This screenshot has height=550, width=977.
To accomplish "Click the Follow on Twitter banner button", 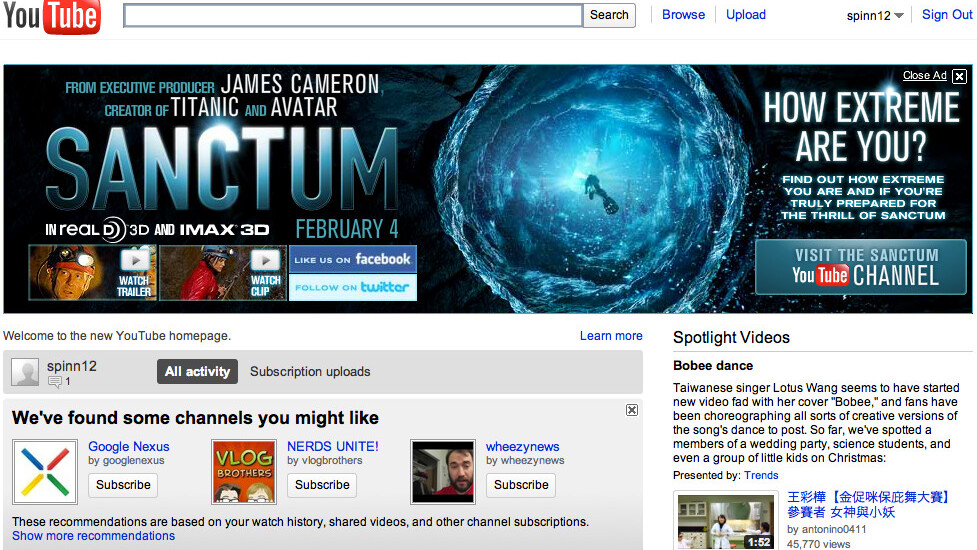I will [x=352, y=287].
